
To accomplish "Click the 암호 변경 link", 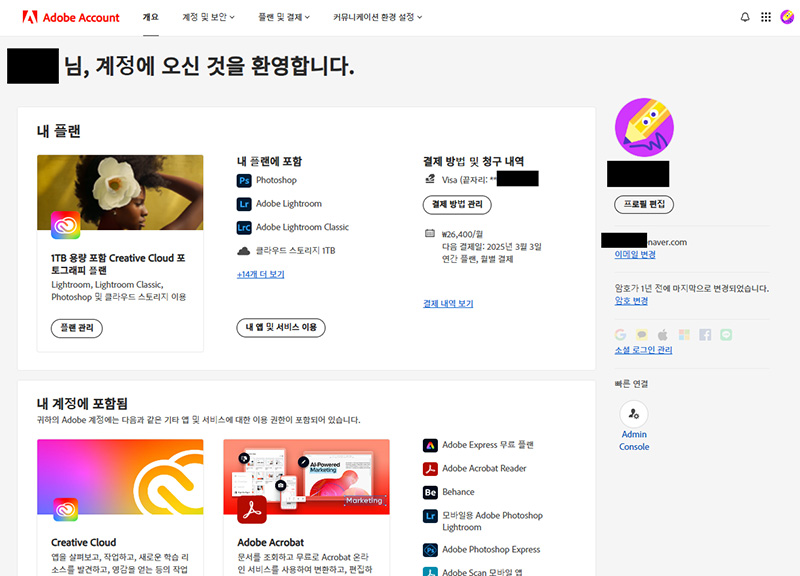I will coord(631,301).
